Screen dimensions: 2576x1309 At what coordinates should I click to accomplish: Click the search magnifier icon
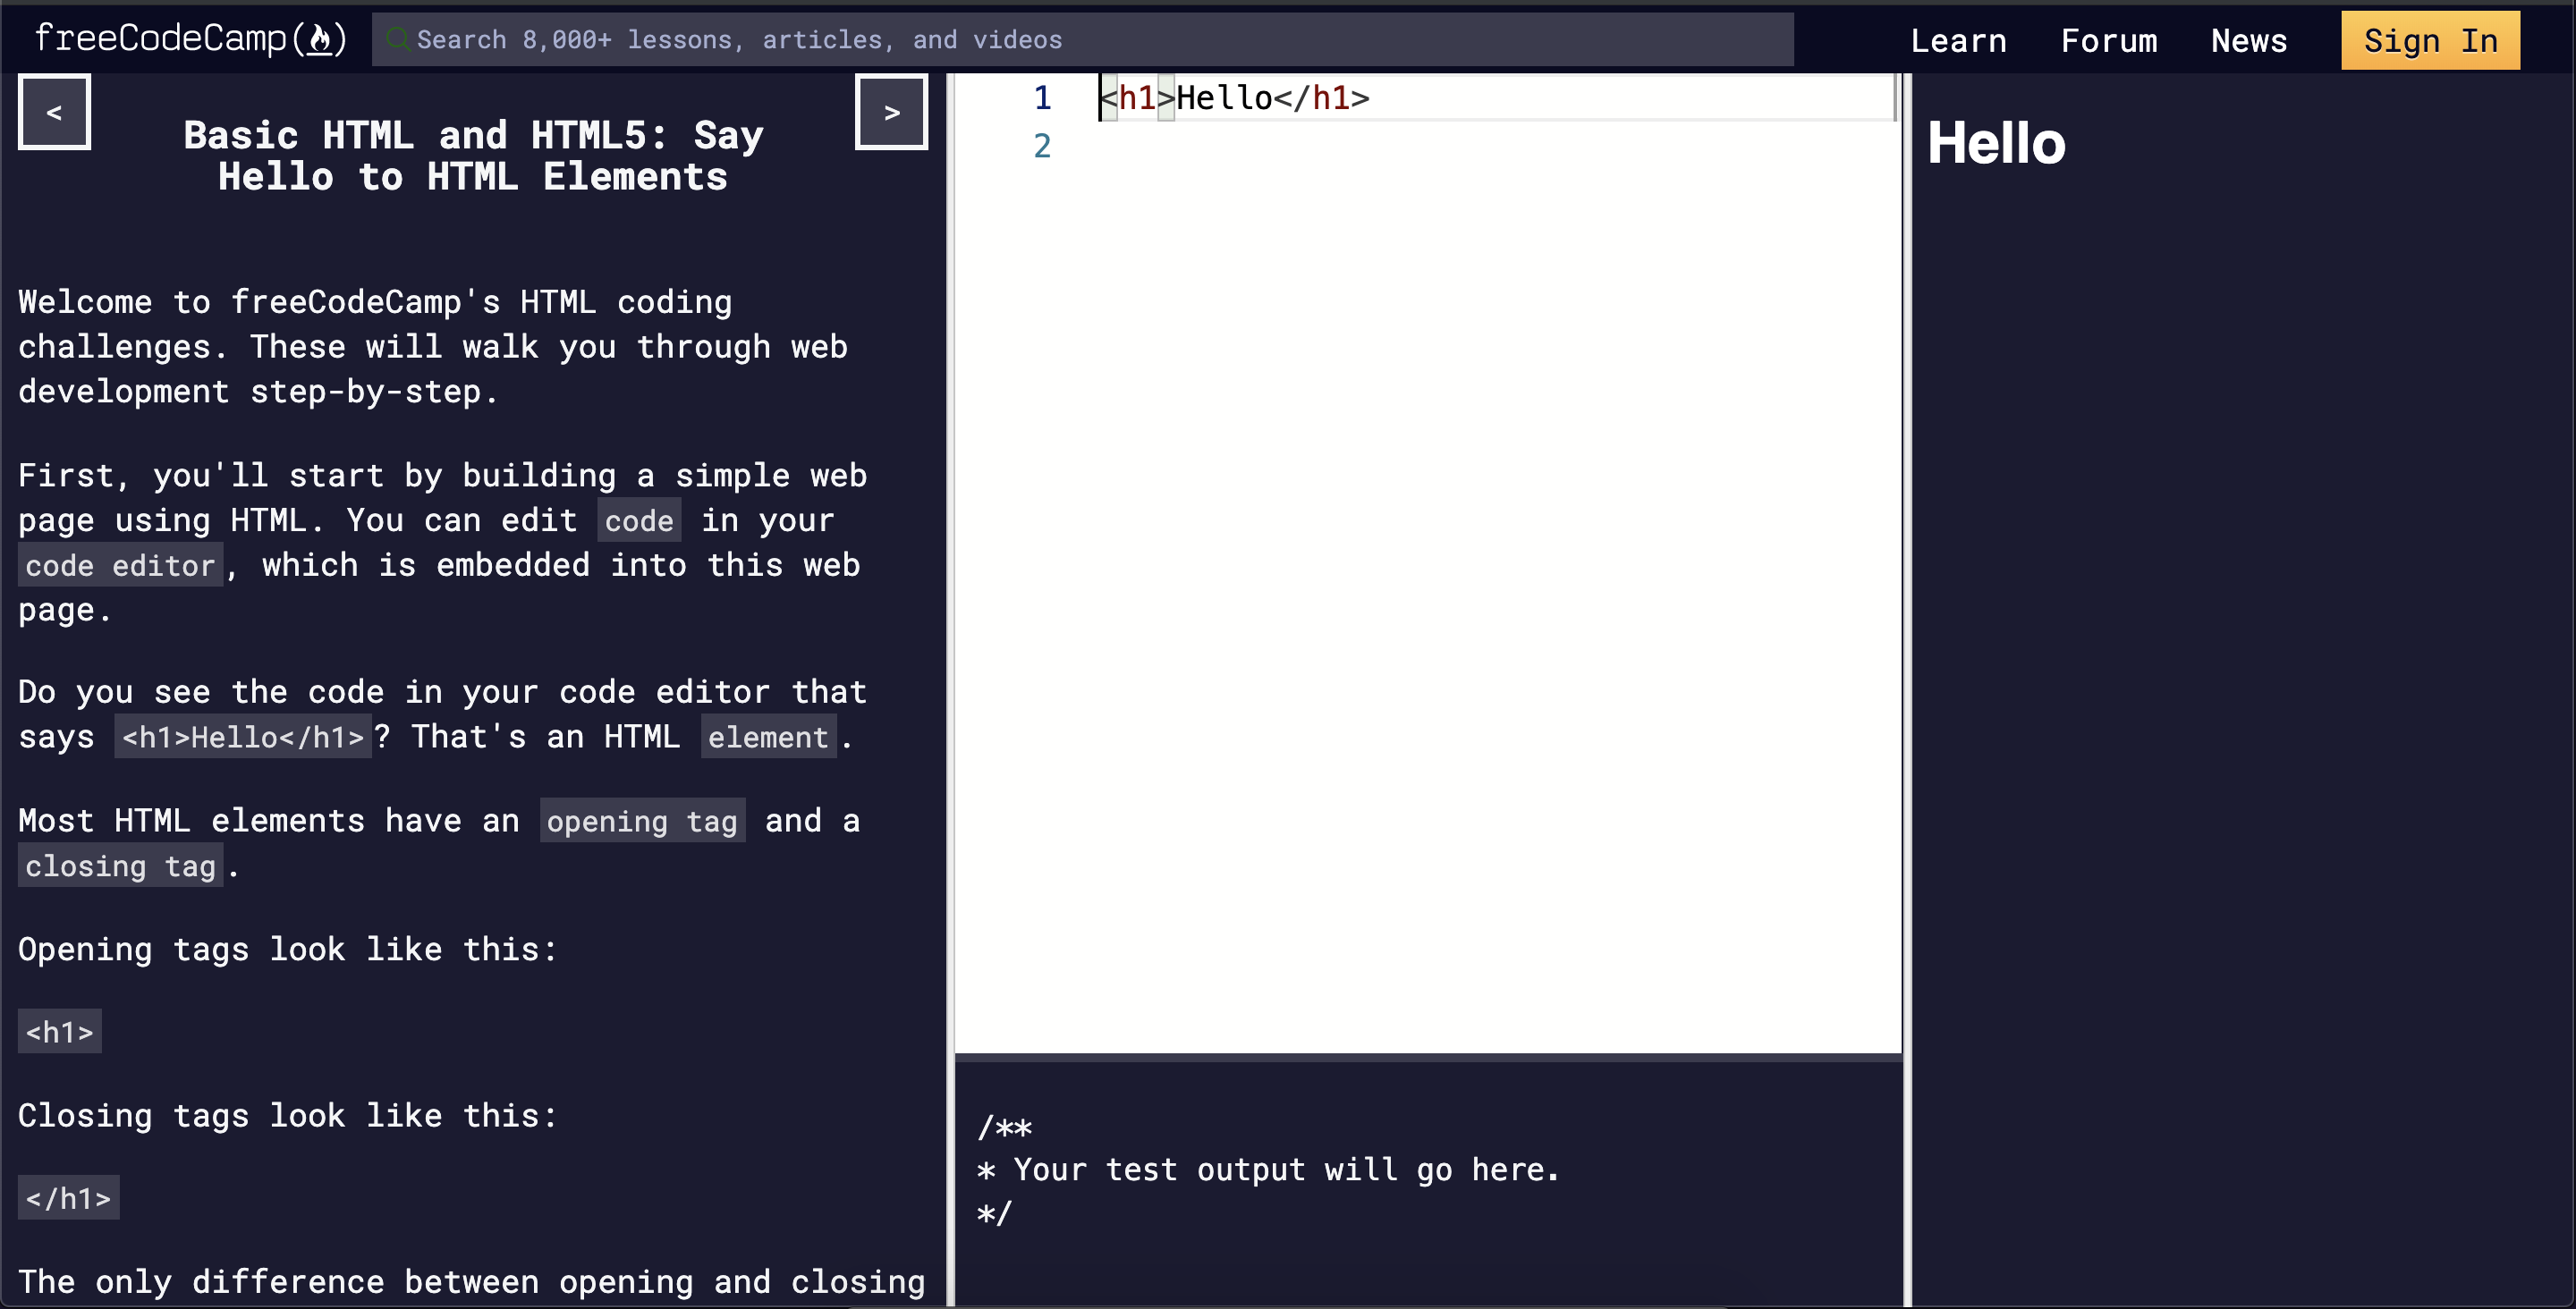397,39
